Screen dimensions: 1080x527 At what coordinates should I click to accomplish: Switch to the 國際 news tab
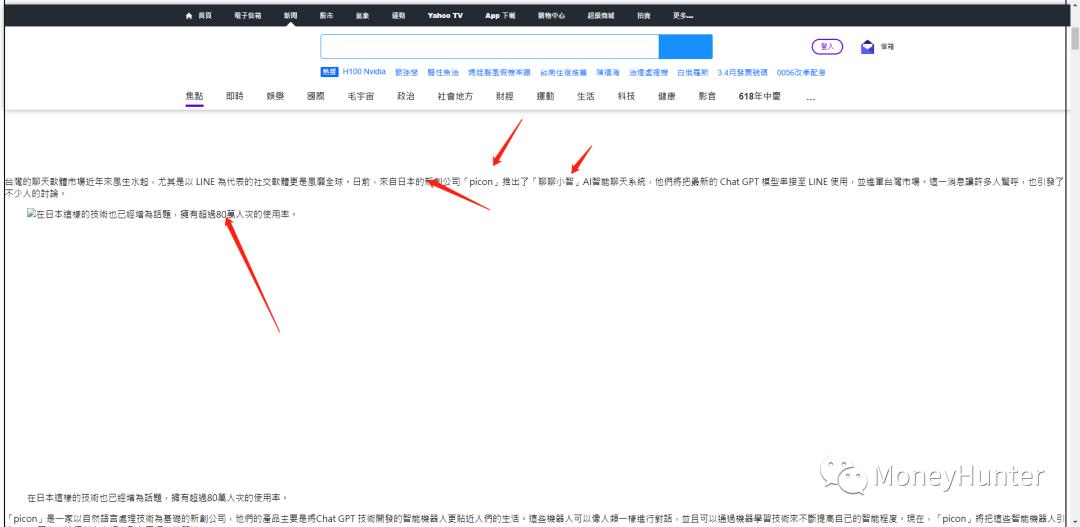coord(316,97)
